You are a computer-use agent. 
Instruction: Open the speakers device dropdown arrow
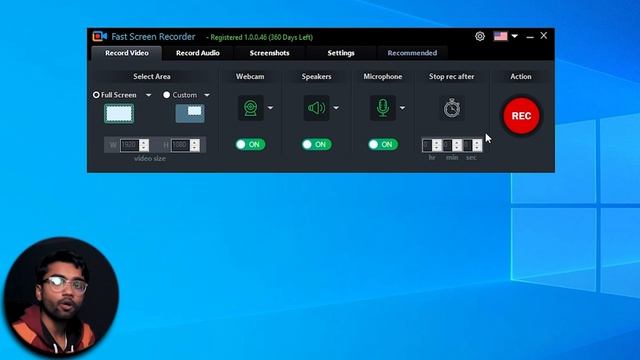[x=336, y=108]
